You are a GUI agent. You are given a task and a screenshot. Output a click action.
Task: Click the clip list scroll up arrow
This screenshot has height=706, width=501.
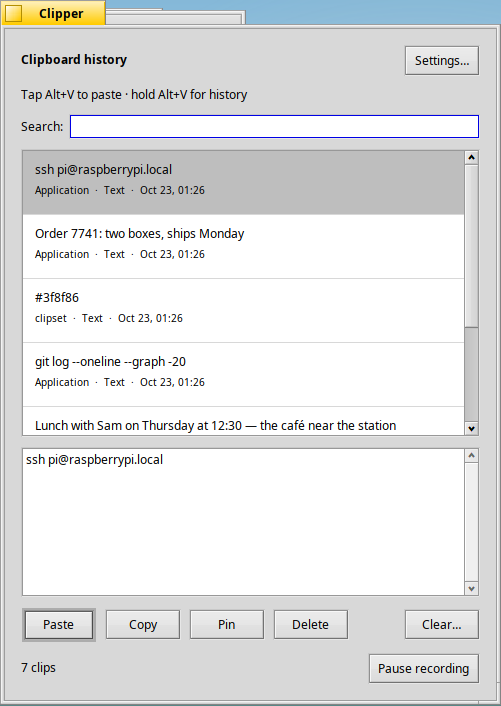click(x=471, y=158)
